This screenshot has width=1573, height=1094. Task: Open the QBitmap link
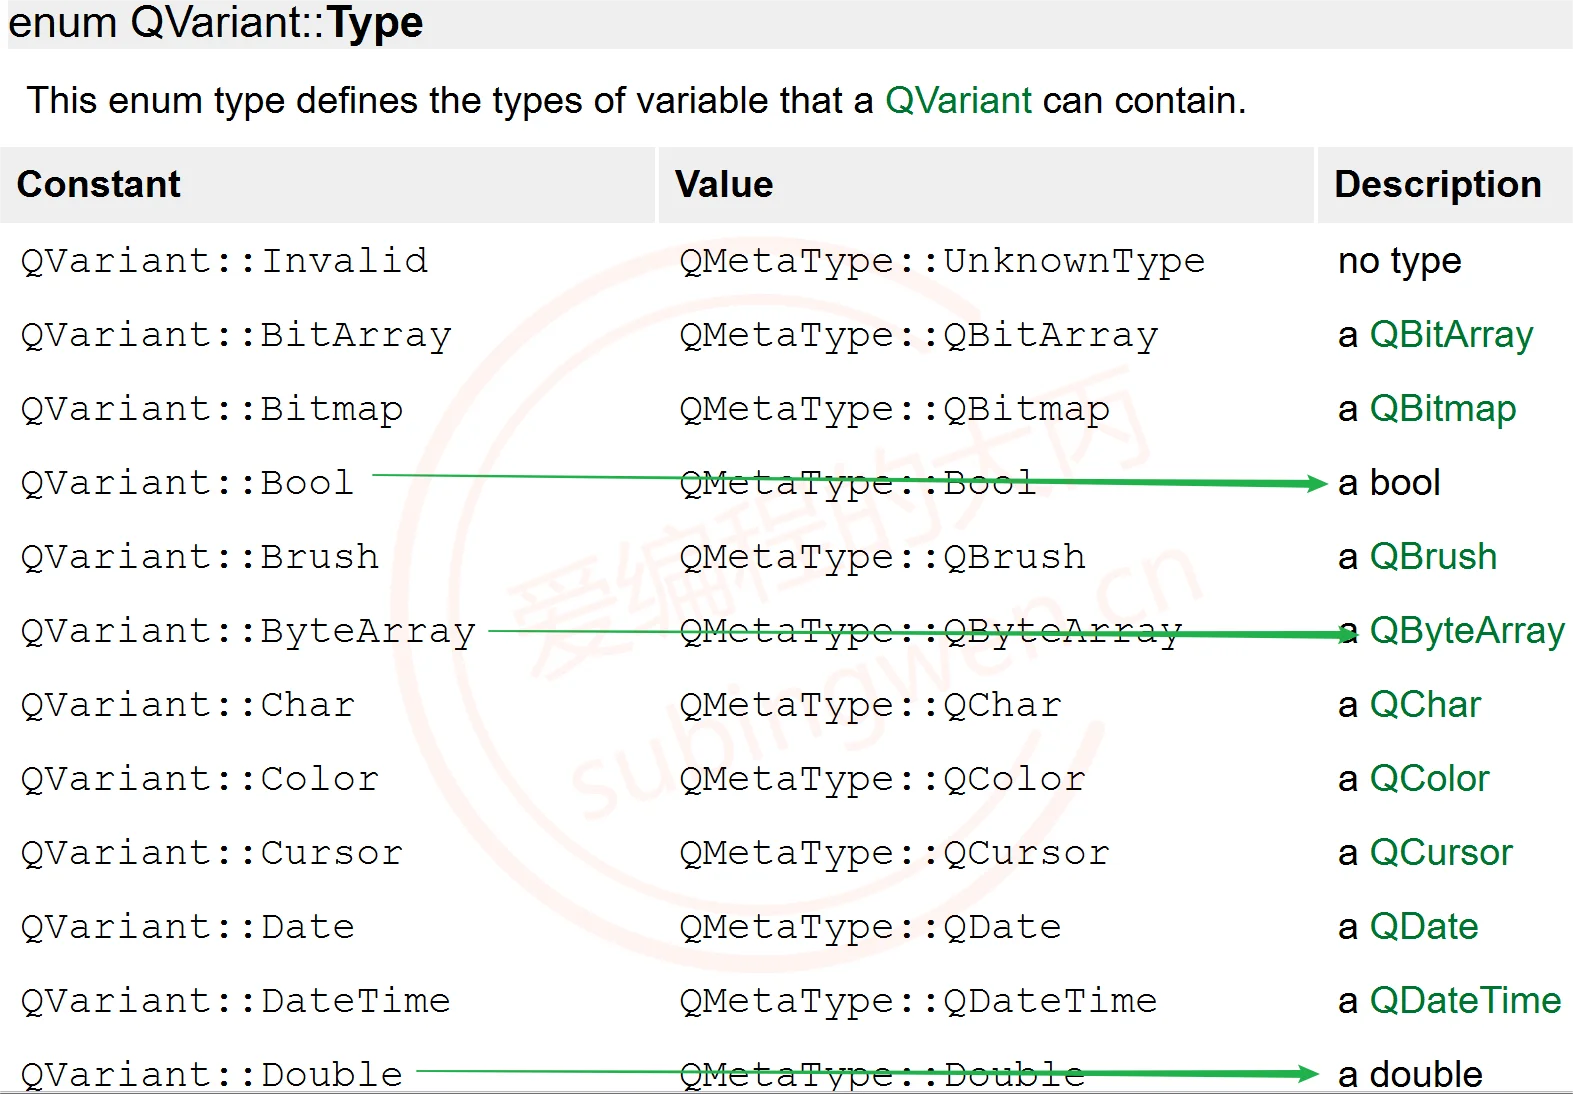[1442, 409]
